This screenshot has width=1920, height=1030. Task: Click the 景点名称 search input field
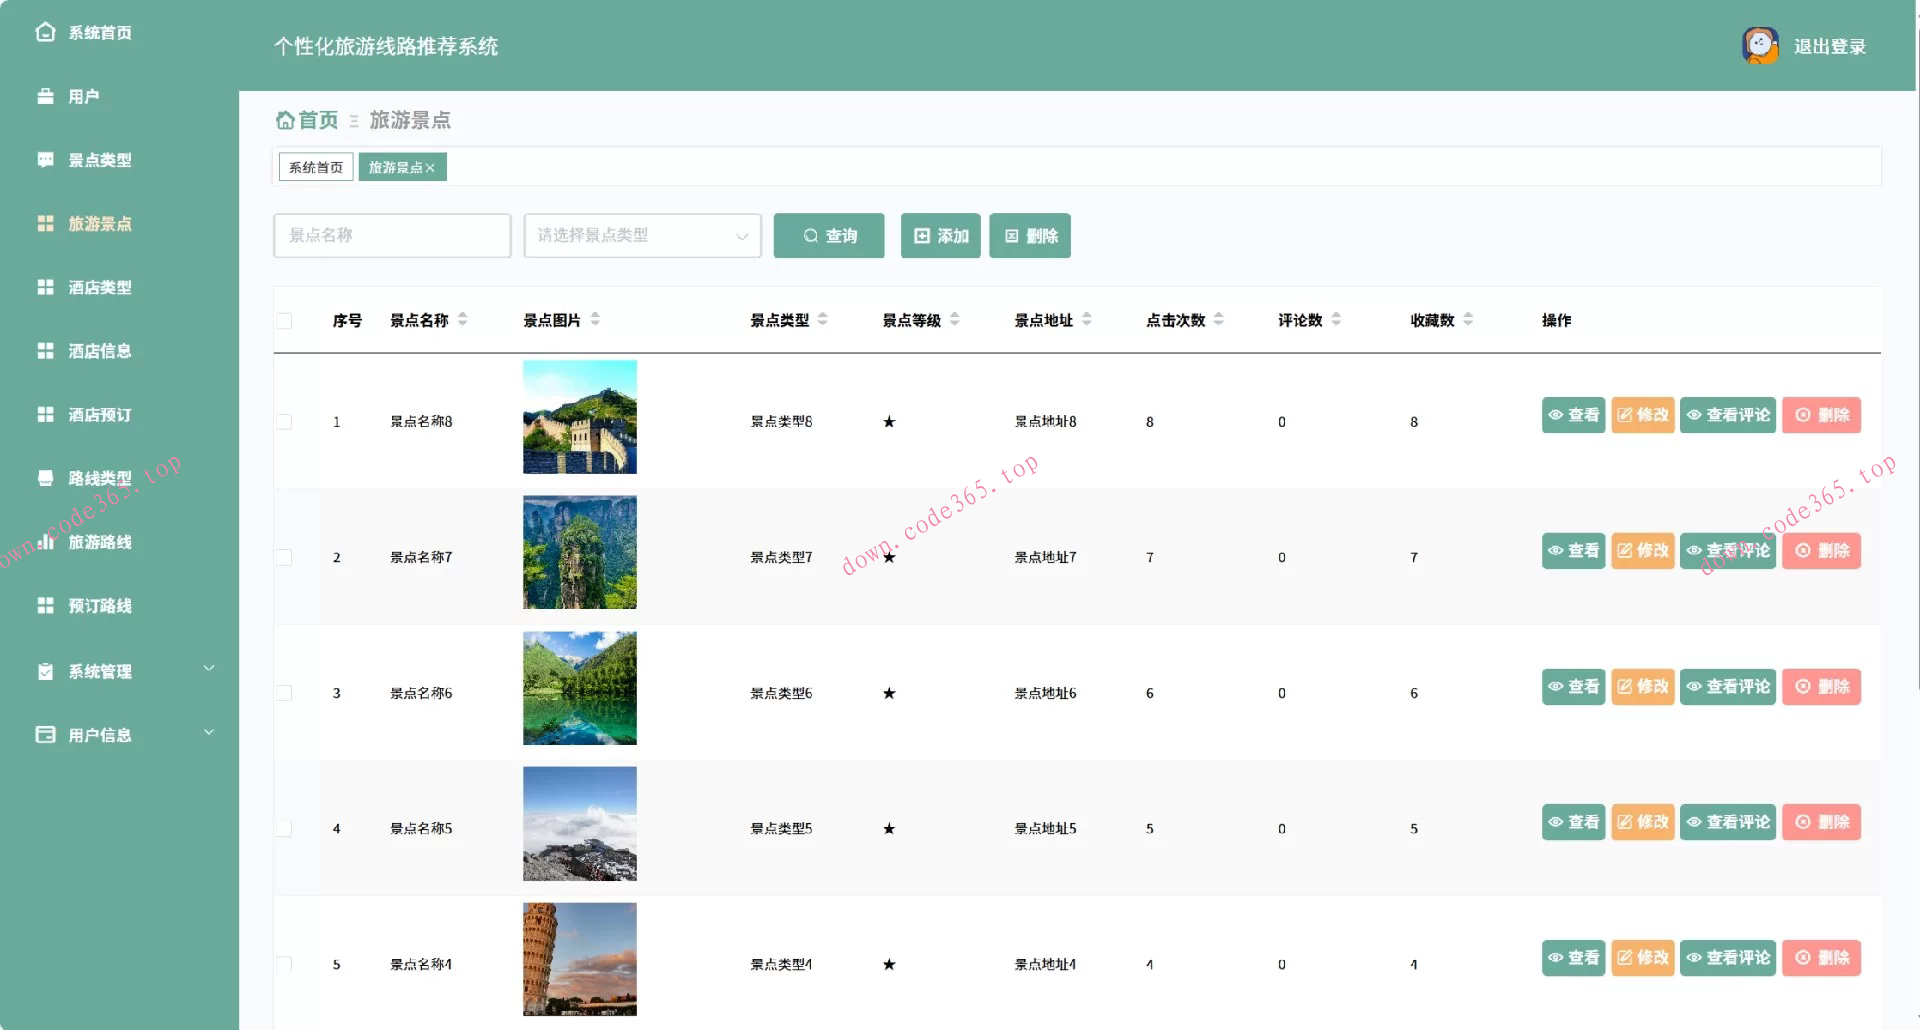[392, 236]
